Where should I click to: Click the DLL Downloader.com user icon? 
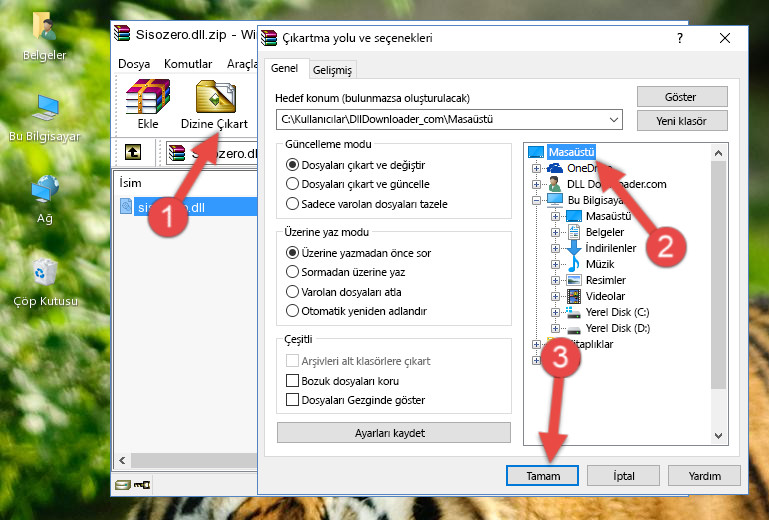[555, 184]
